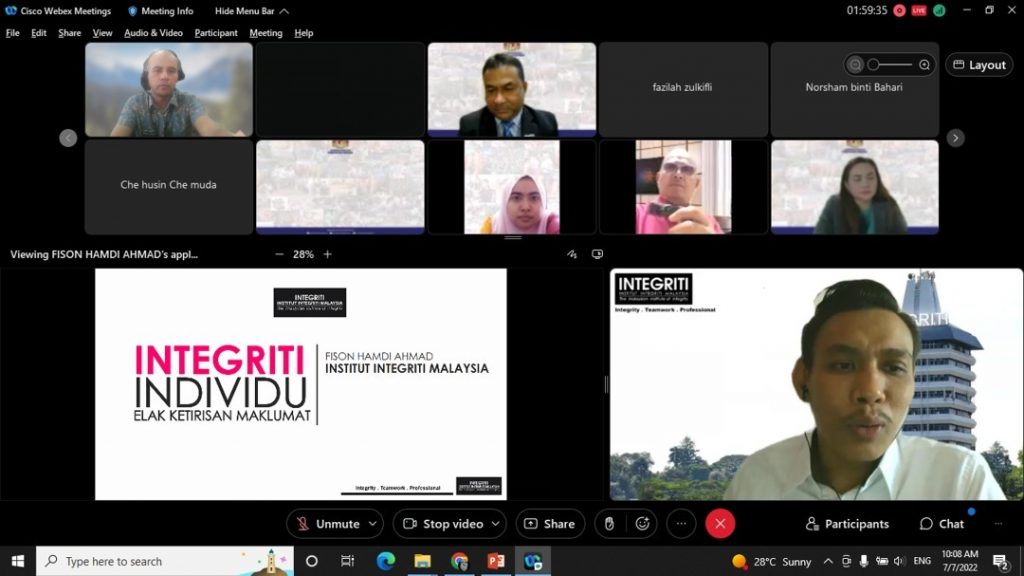
Task: Click the Webex icon on taskbar
Action: tap(533, 561)
